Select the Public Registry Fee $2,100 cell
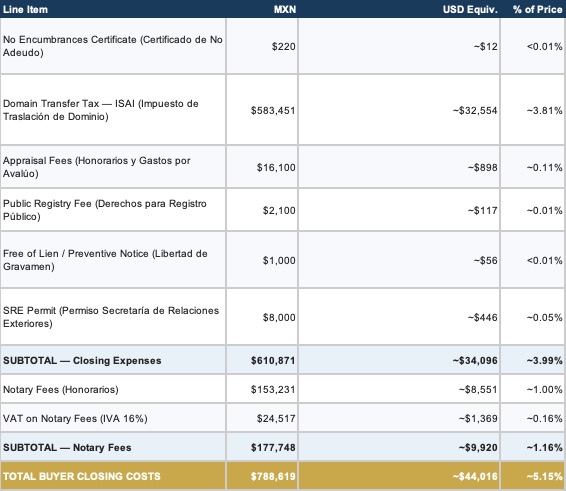Image resolution: width=566 pixels, height=491 pixels. click(279, 210)
